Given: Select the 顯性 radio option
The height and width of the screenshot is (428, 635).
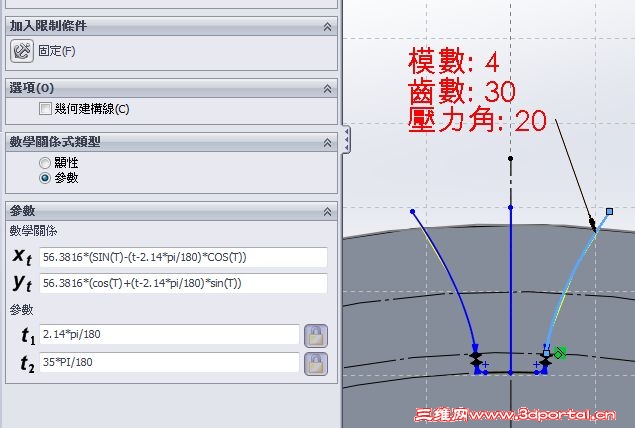Looking at the screenshot, I should (45, 163).
